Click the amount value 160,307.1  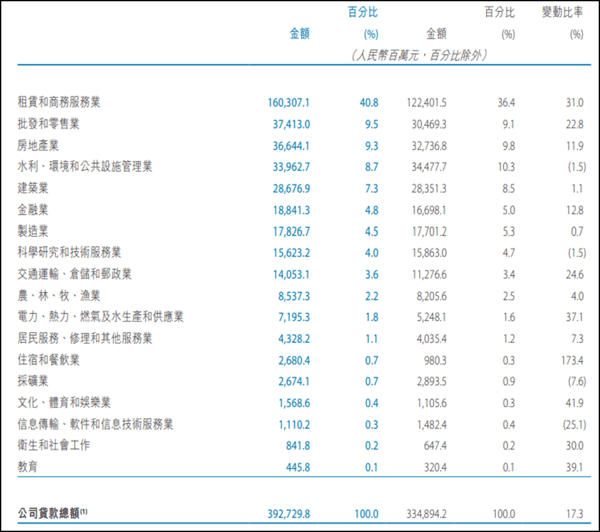(x=289, y=102)
